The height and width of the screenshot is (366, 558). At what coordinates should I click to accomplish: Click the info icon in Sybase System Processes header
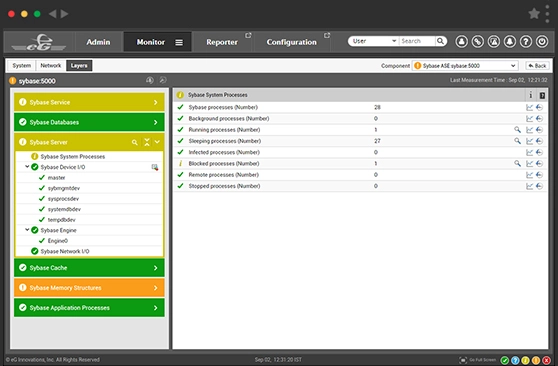coord(531,95)
